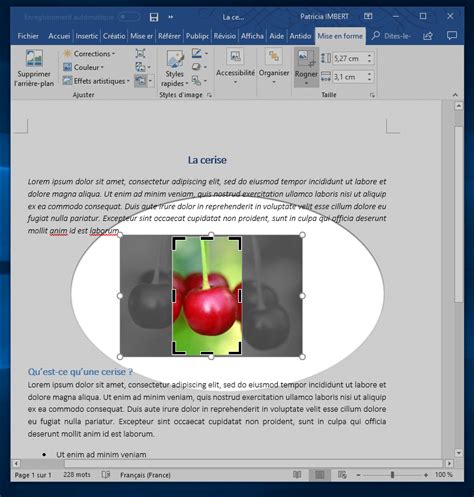Click the highlighted Reset picture icon
Viewport: 474px width, 497px height.
(x=140, y=81)
